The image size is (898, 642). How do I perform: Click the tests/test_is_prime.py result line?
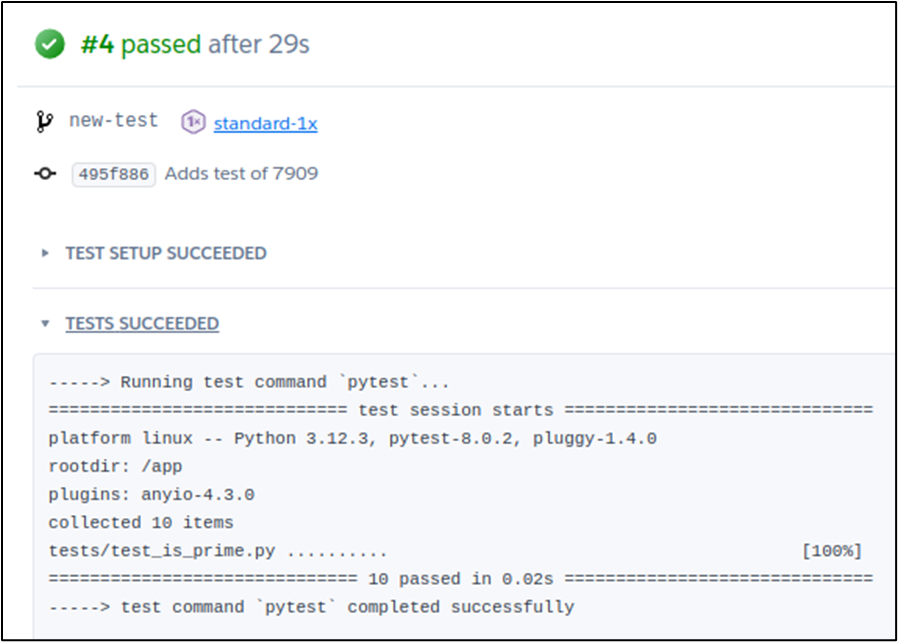point(217,551)
